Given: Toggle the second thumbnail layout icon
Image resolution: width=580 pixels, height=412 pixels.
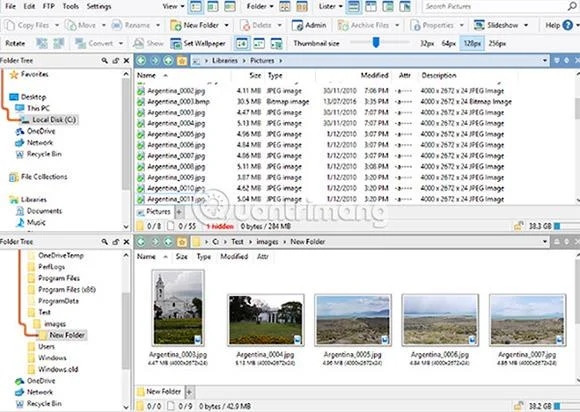Looking at the screenshot, I should [x=259, y=43].
